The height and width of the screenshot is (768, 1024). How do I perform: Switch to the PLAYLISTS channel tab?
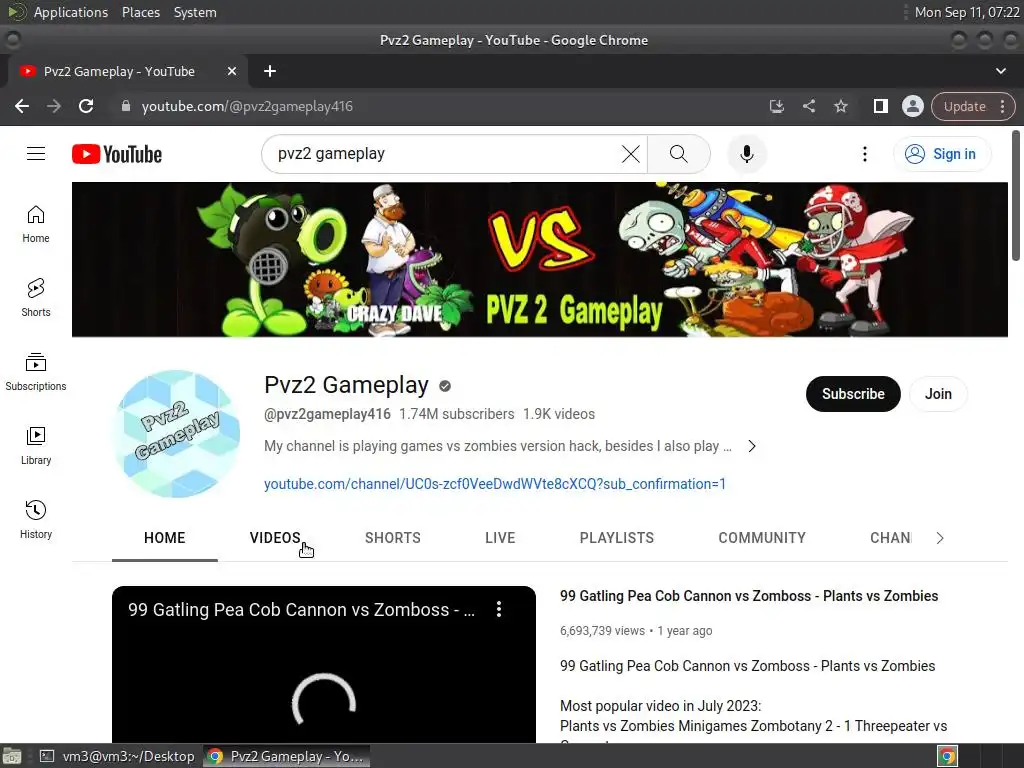pos(616,538)
